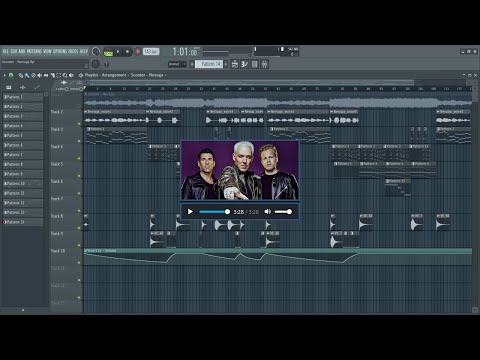Select Pattern 10 in the picker

point(23,184)
